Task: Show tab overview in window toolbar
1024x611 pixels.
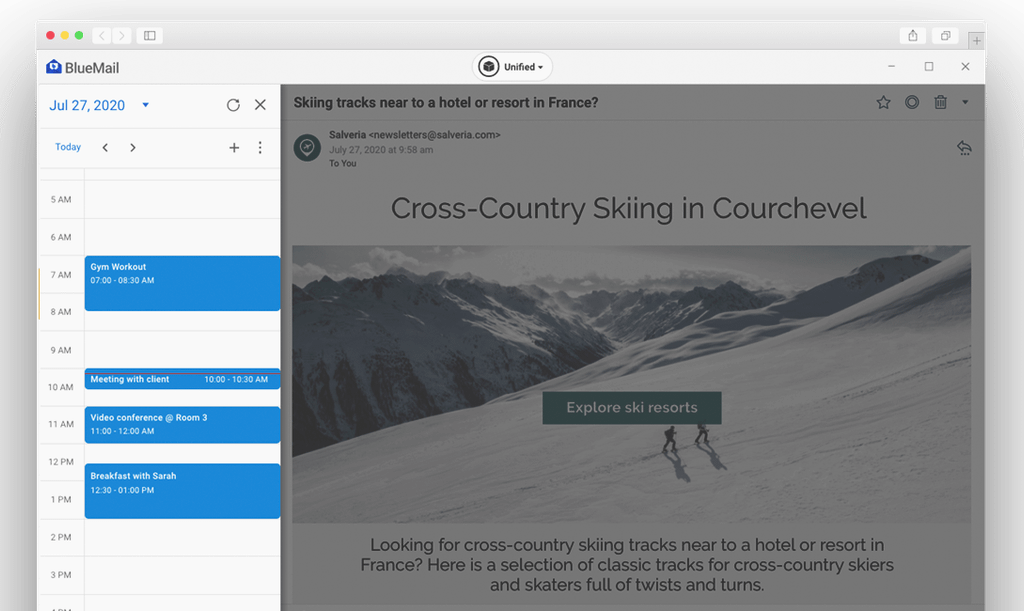Action: 945,35
